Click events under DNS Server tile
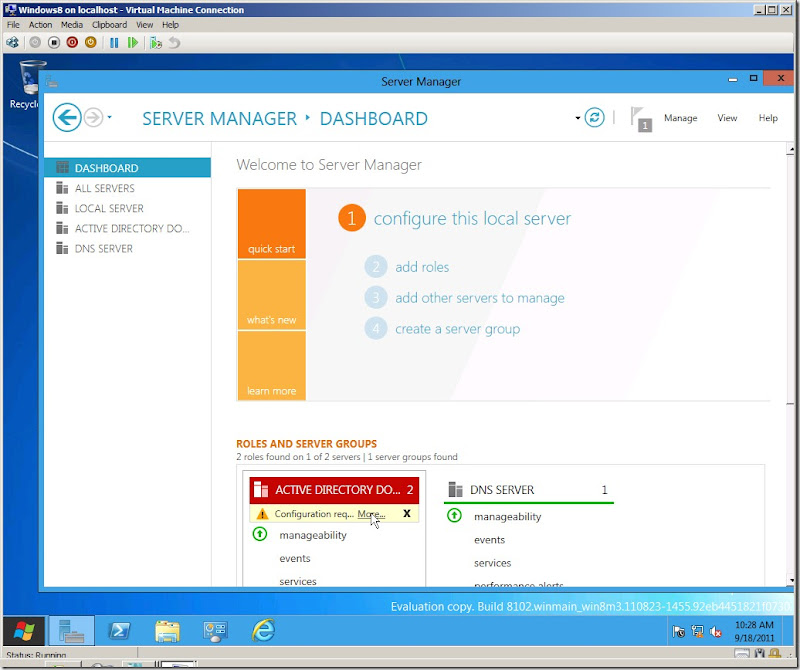The image size is (800, 670). (489, 540)
